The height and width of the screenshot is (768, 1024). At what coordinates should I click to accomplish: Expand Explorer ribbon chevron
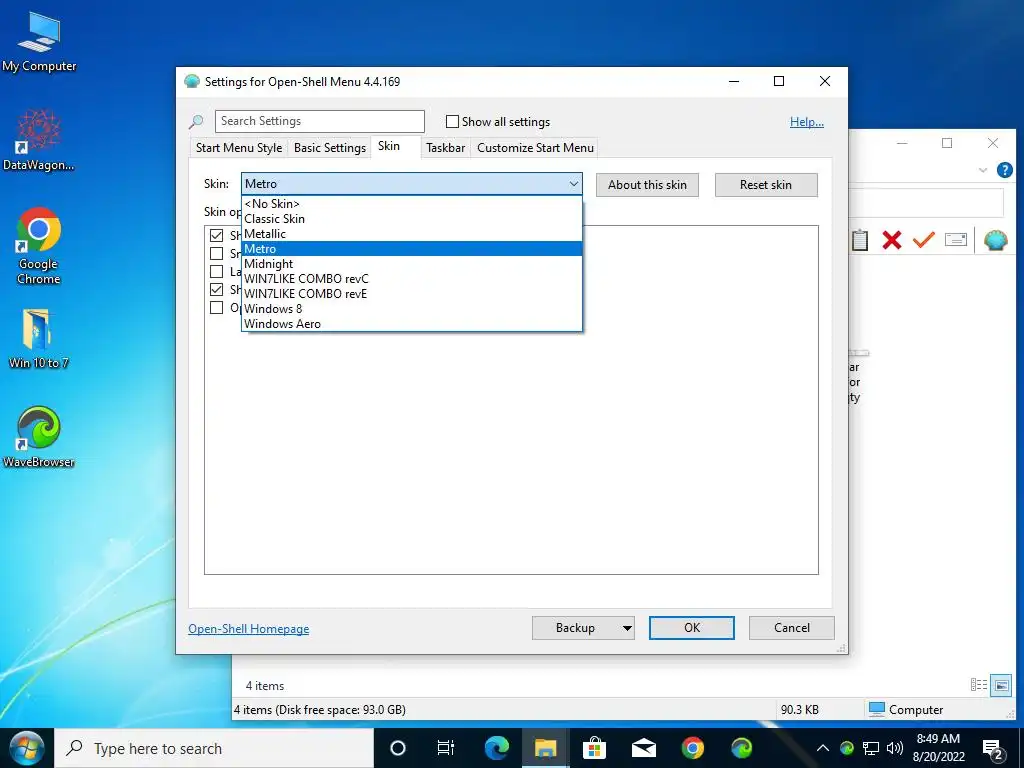pyautogui.click(x=983, y=170)
